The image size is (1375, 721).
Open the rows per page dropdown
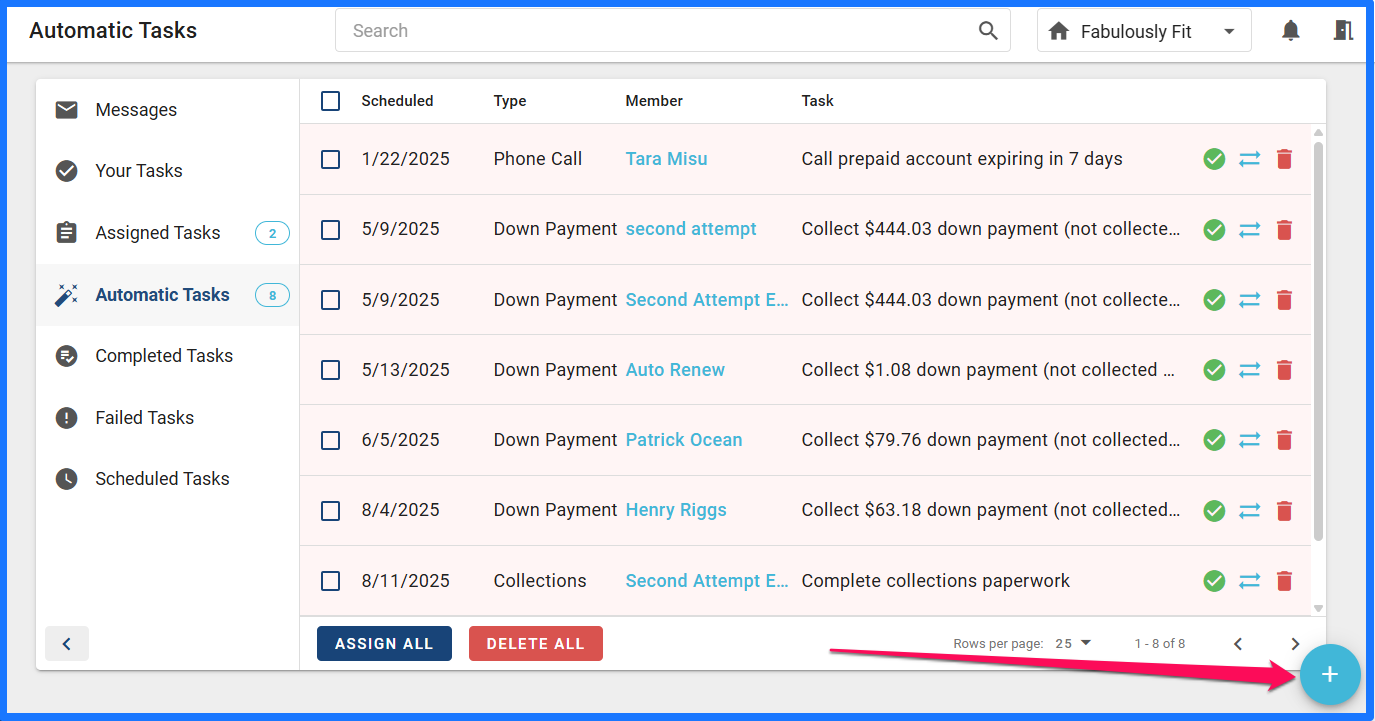click(x=1074, y=644)
